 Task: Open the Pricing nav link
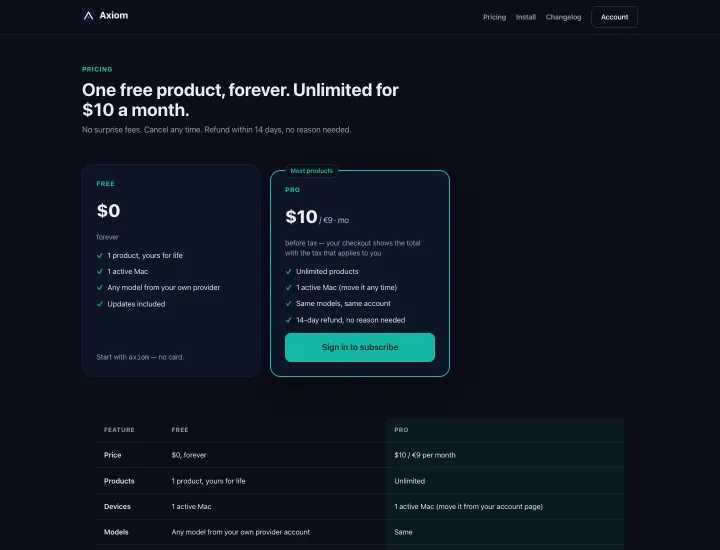494,17
